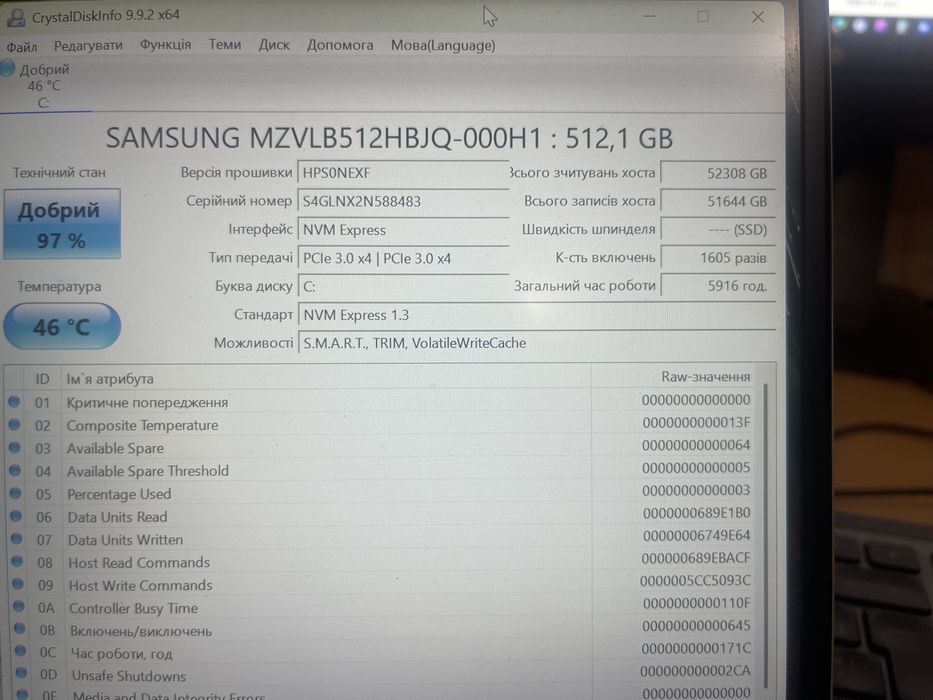Click the serial number field S4GLNX2N588483

click(402, 201)
